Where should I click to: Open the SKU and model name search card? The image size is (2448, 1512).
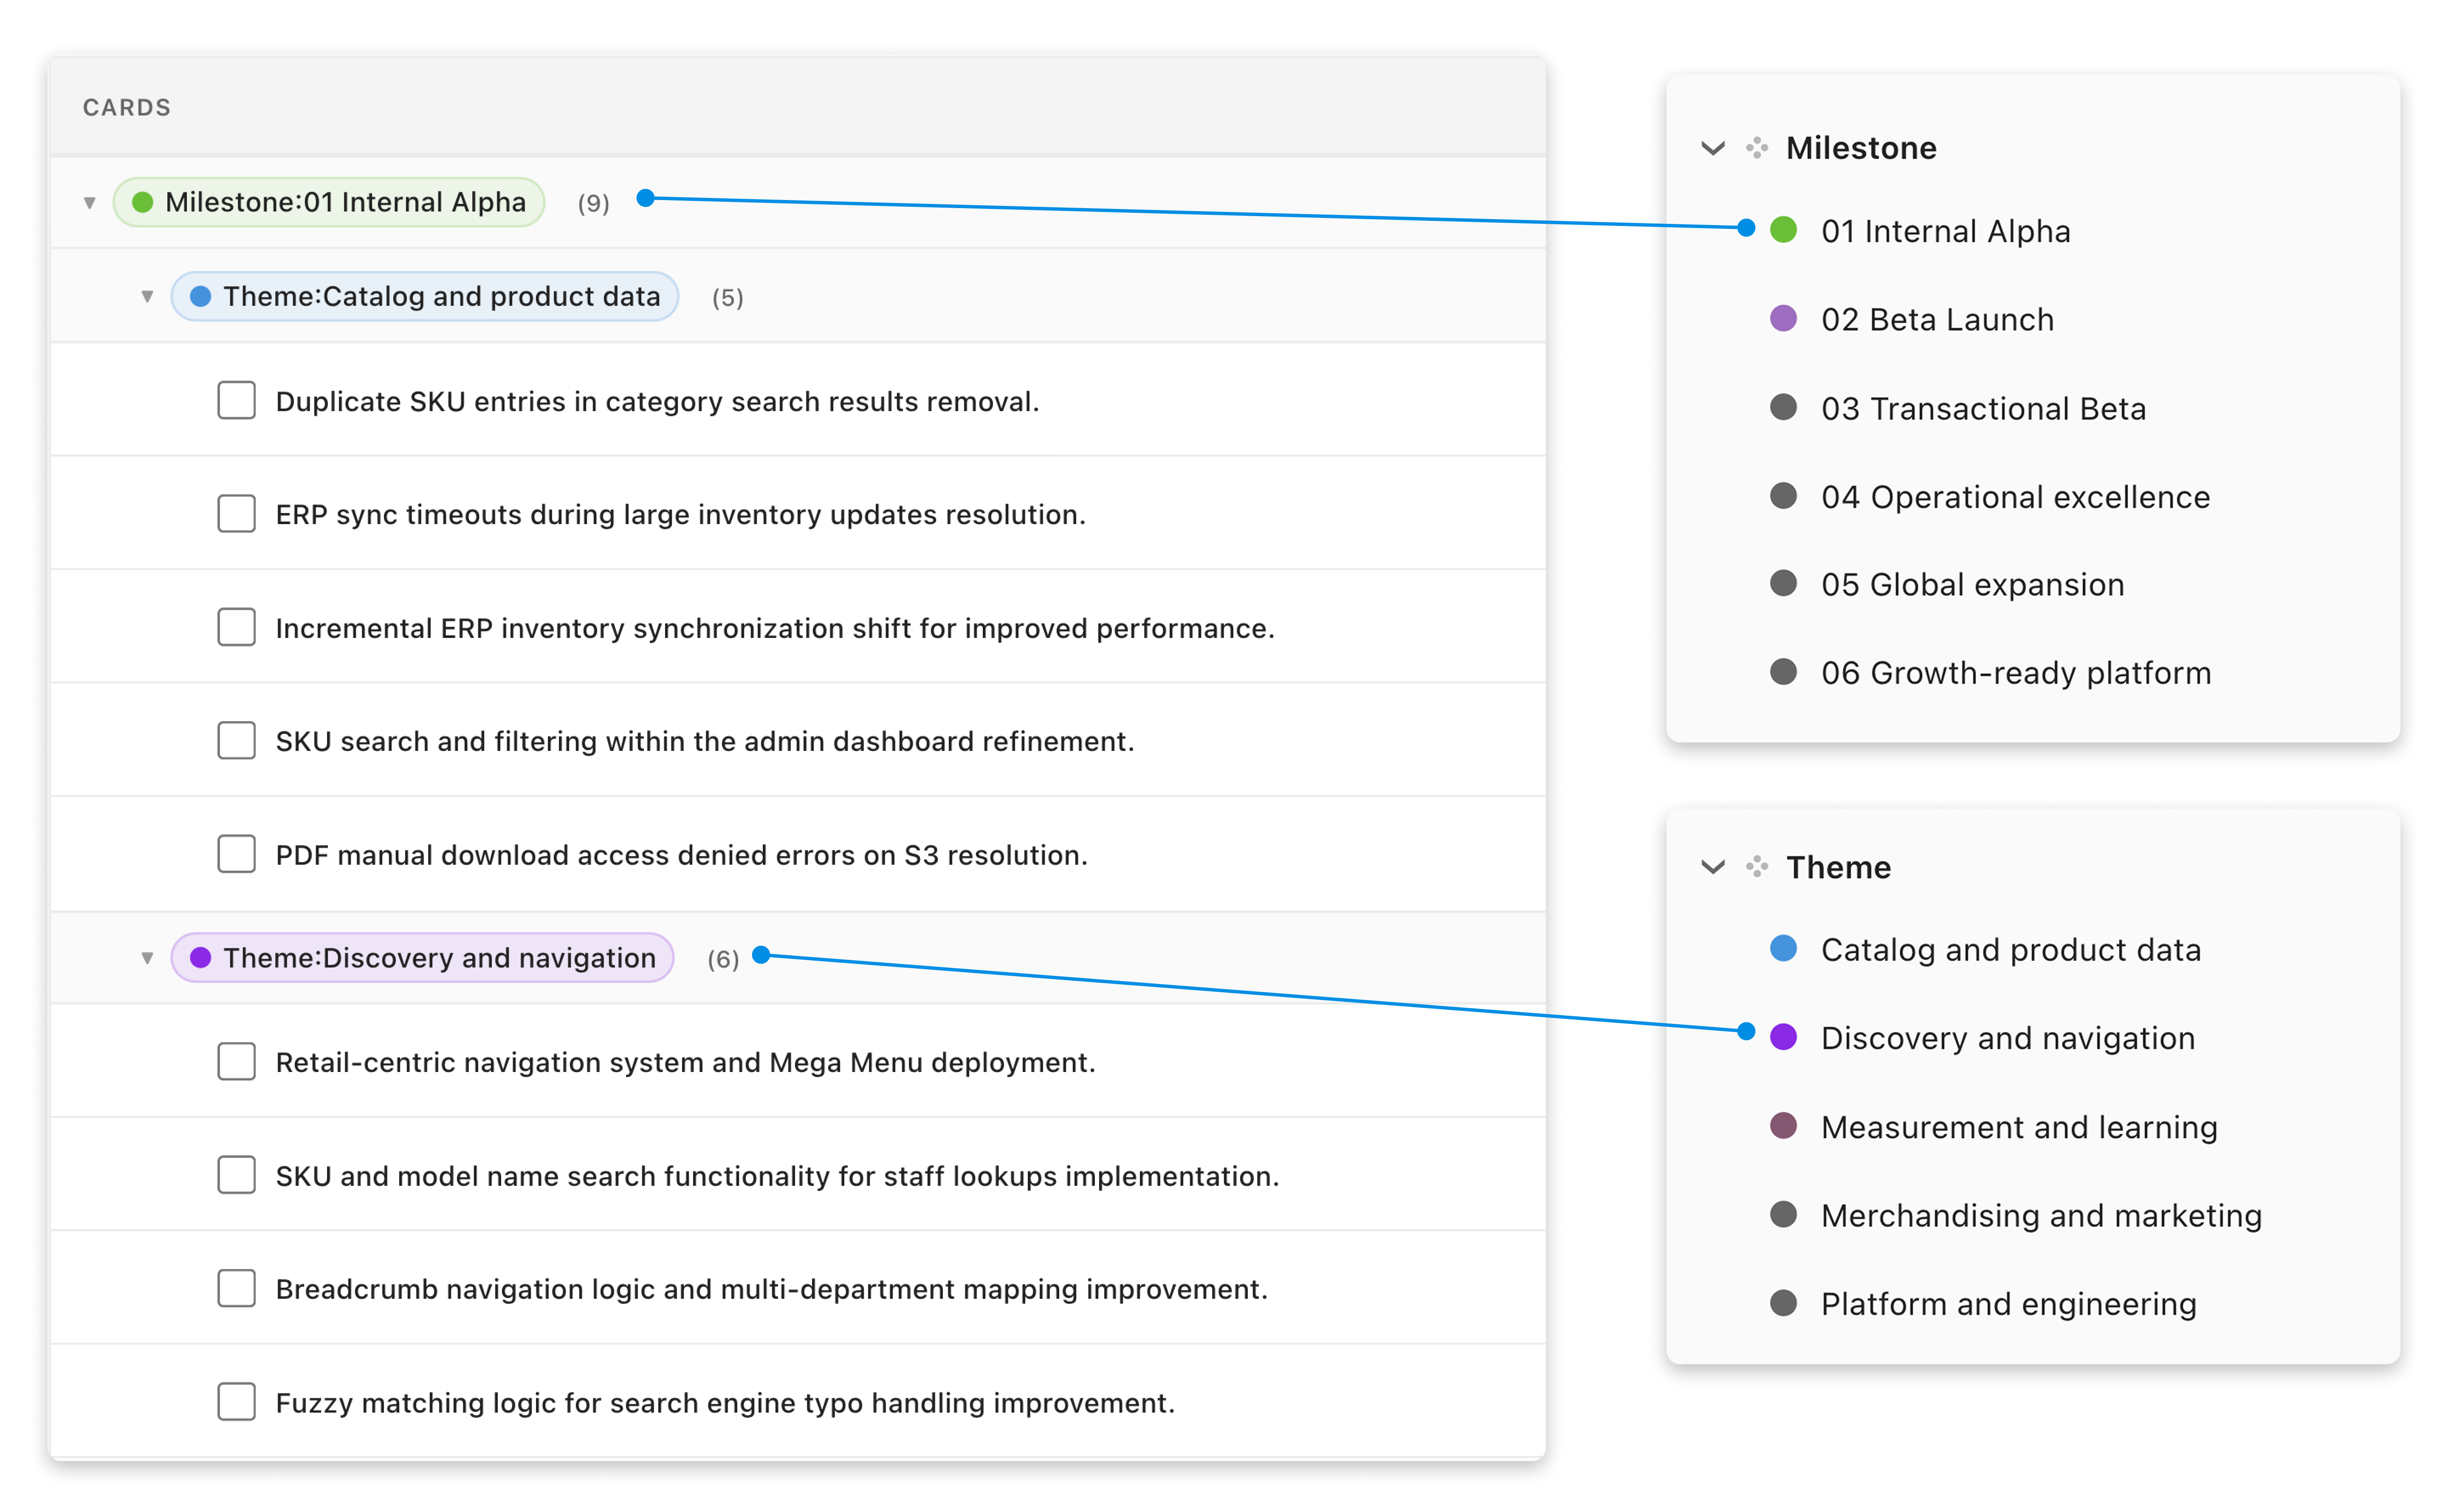point(777,1176)
